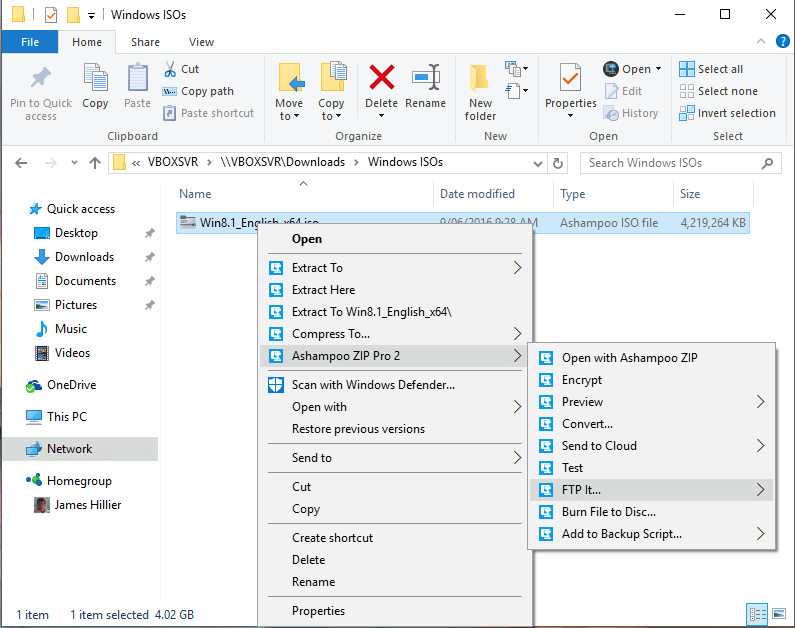
Task: Go up one folder level arrow
Action: tap(95, 163)
